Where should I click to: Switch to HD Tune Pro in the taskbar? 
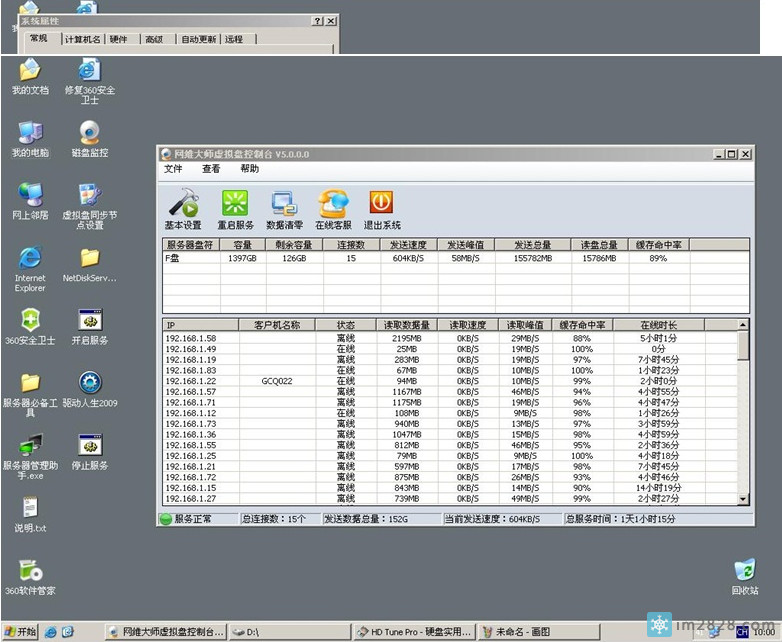414,632
